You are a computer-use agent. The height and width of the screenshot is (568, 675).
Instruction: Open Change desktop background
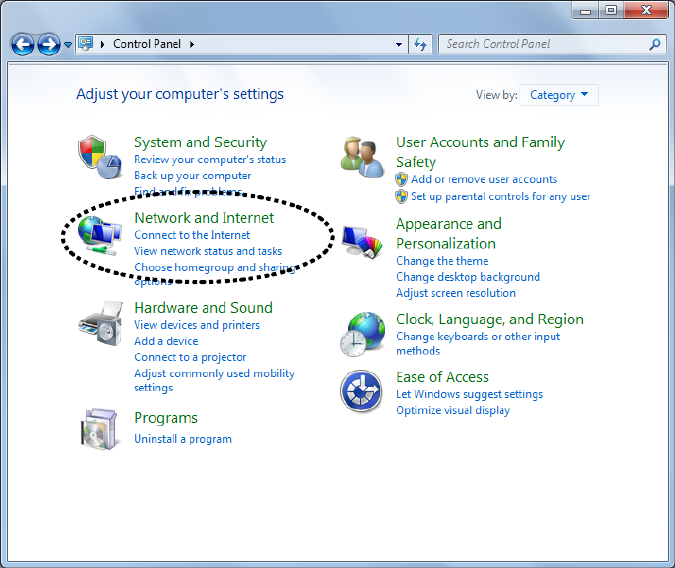[x=468, y=277]
